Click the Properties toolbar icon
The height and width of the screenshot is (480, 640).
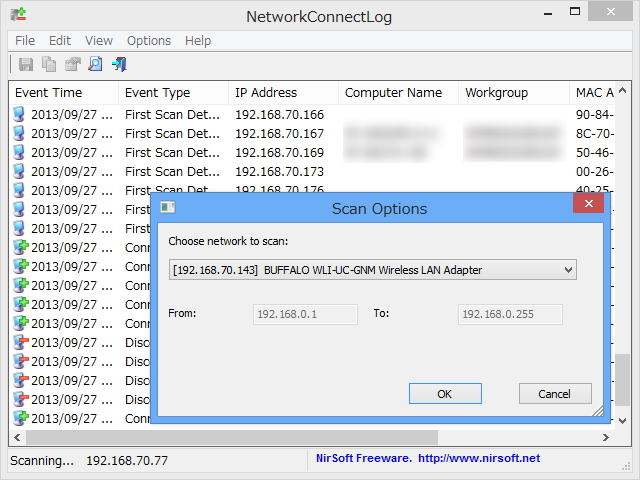pos(72,65)
